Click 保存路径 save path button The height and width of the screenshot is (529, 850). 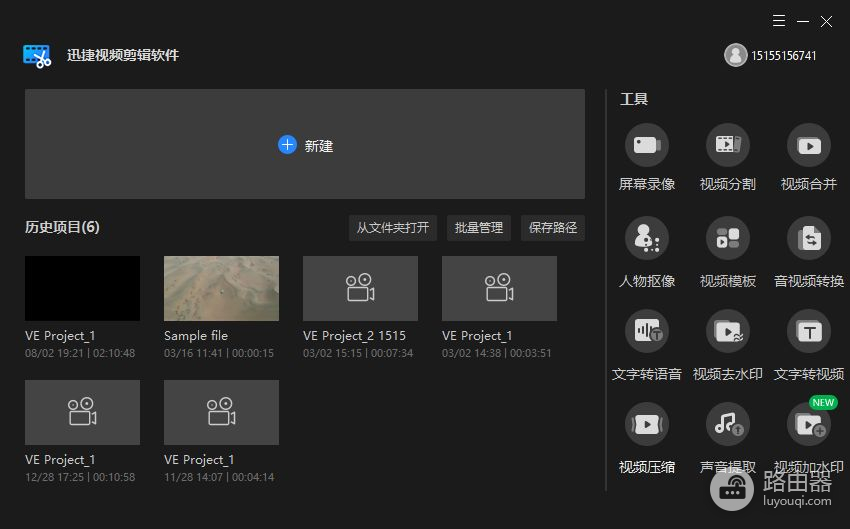pos(552,228)
